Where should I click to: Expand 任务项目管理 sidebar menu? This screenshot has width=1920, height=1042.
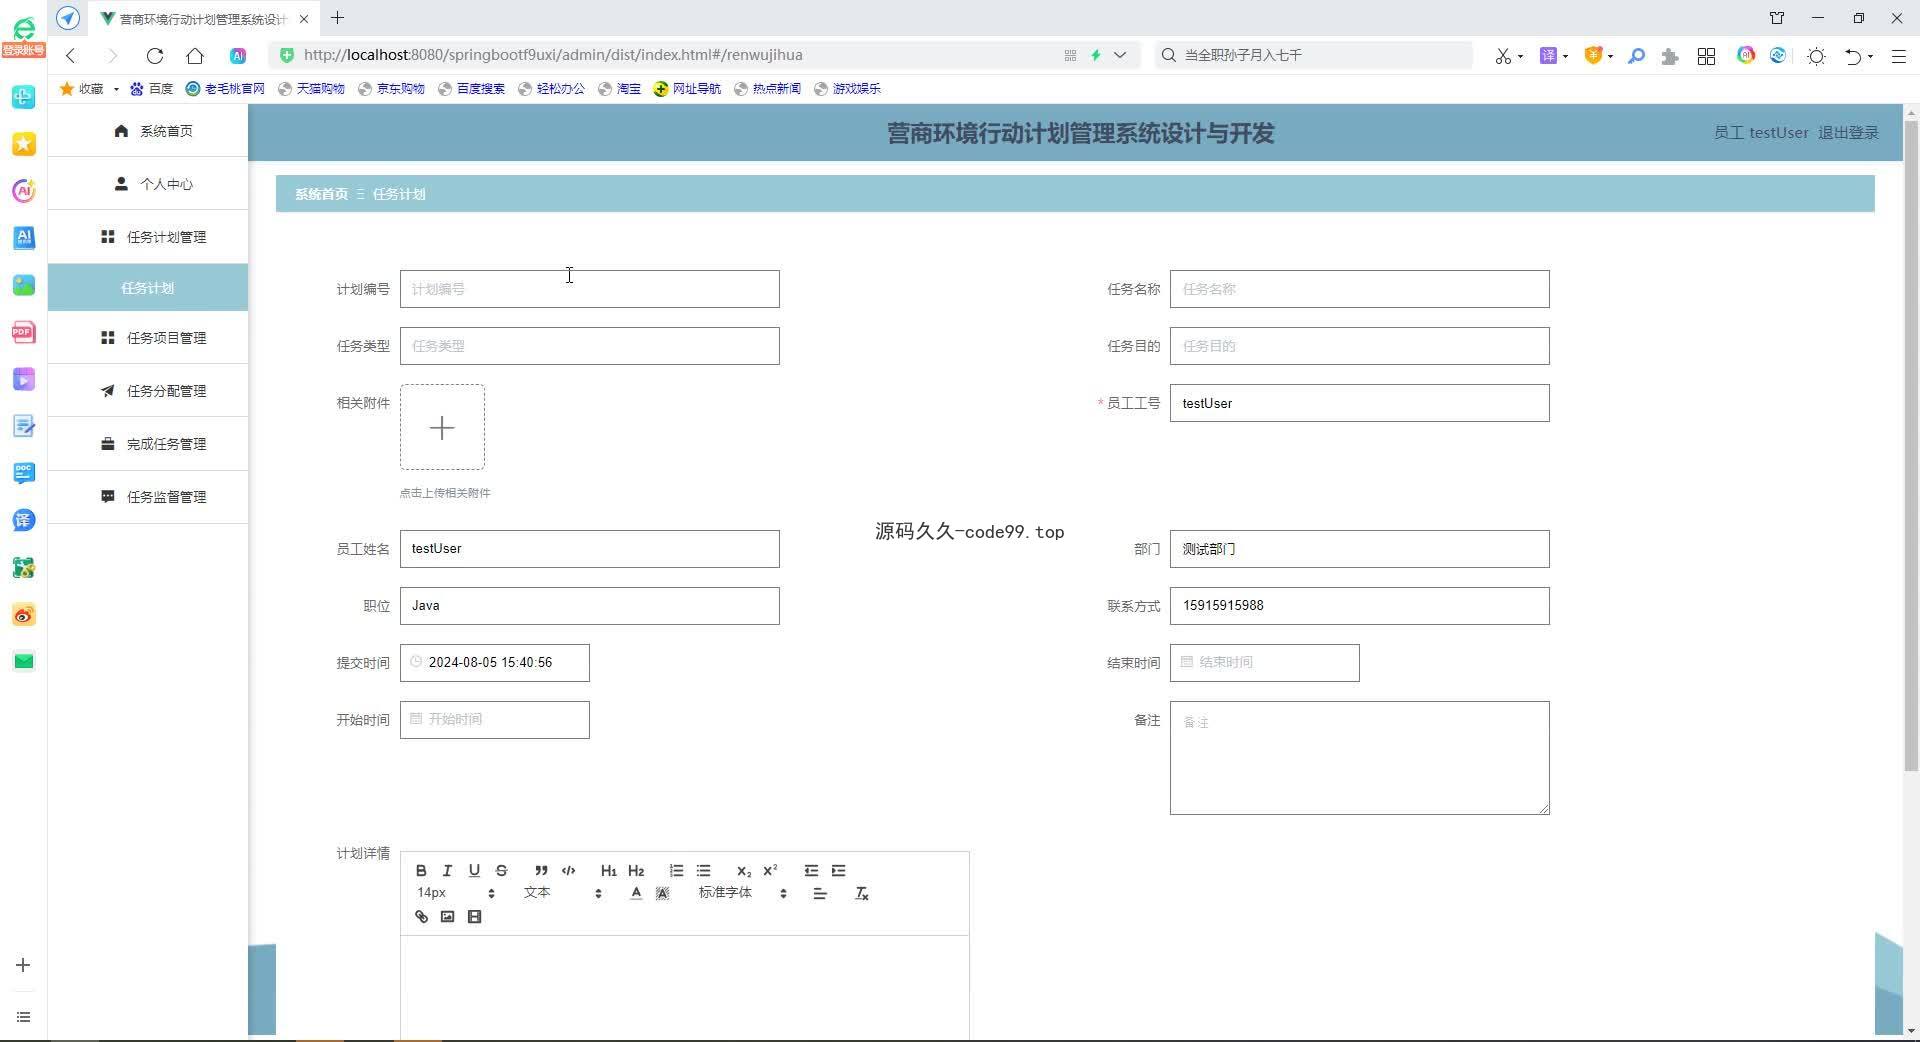click(x=148, y=338)
